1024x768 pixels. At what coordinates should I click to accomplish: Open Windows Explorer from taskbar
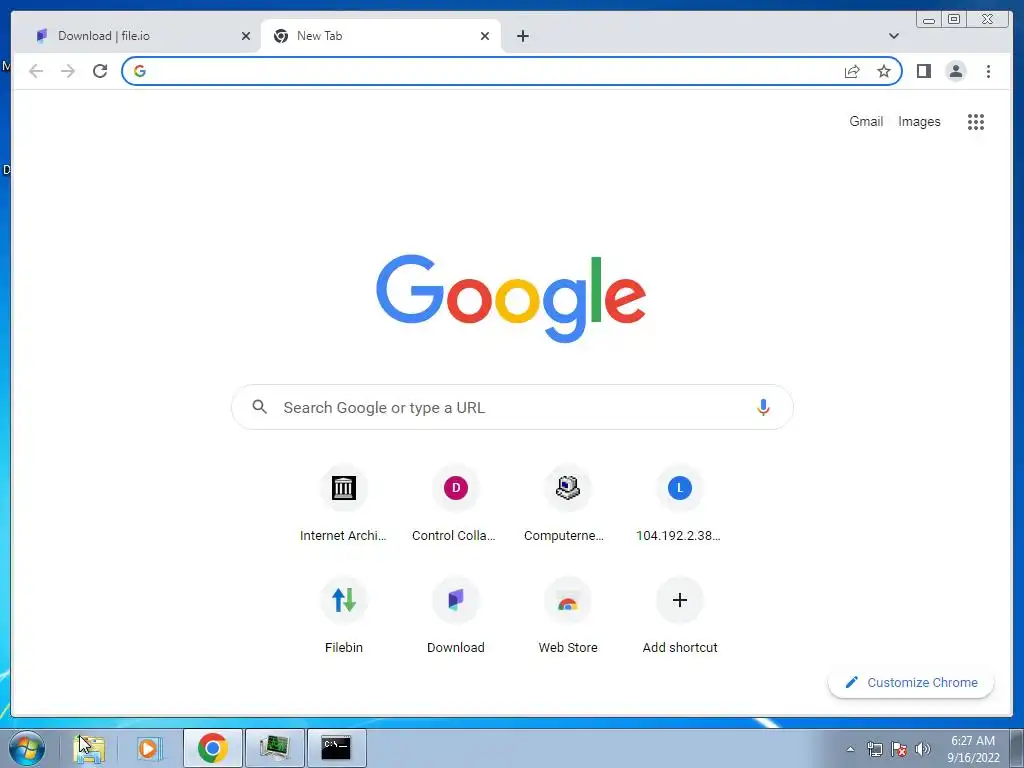89,748
